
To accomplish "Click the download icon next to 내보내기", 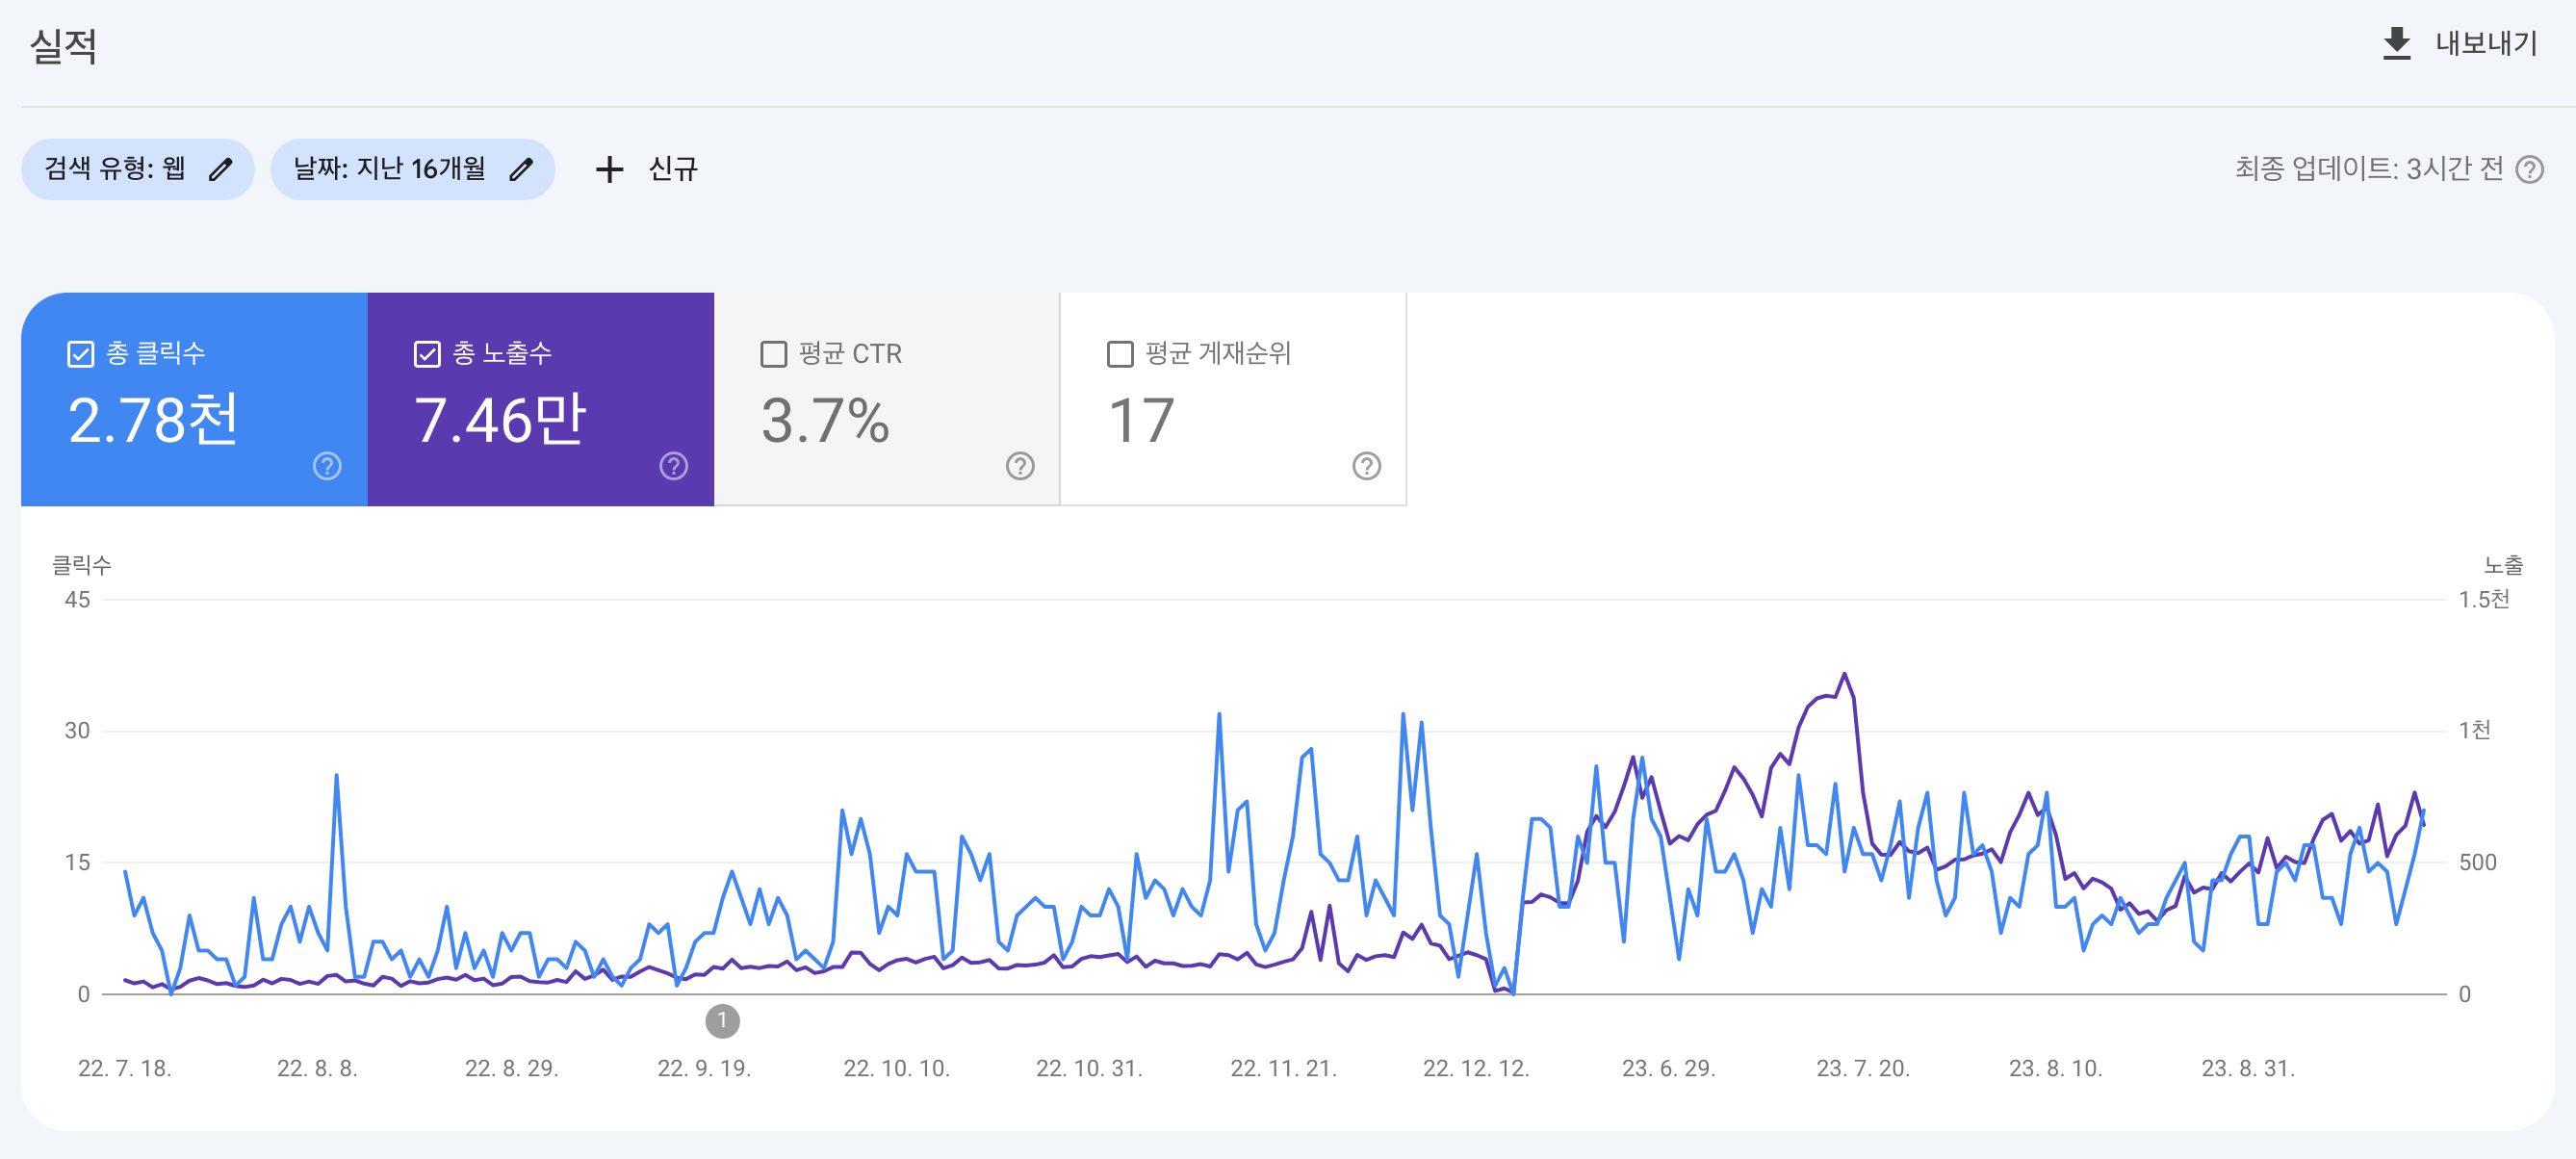I will (2396, 44).
